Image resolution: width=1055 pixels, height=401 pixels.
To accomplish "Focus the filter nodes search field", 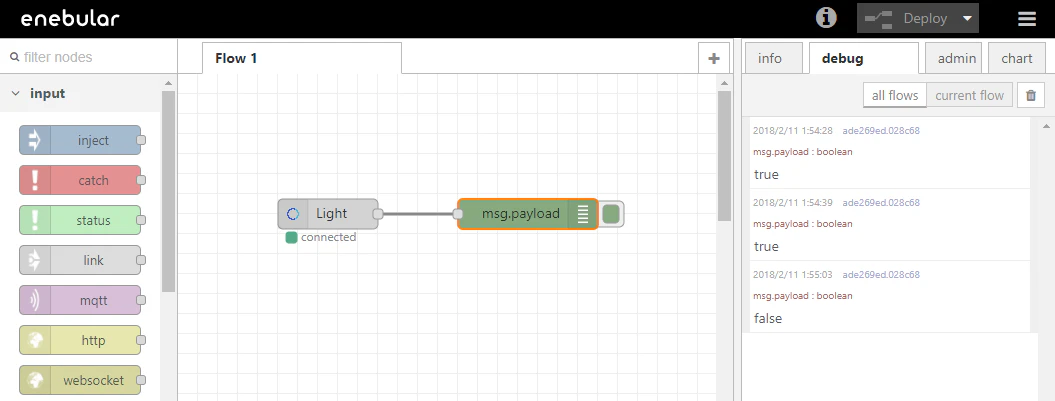I will 89,57.
